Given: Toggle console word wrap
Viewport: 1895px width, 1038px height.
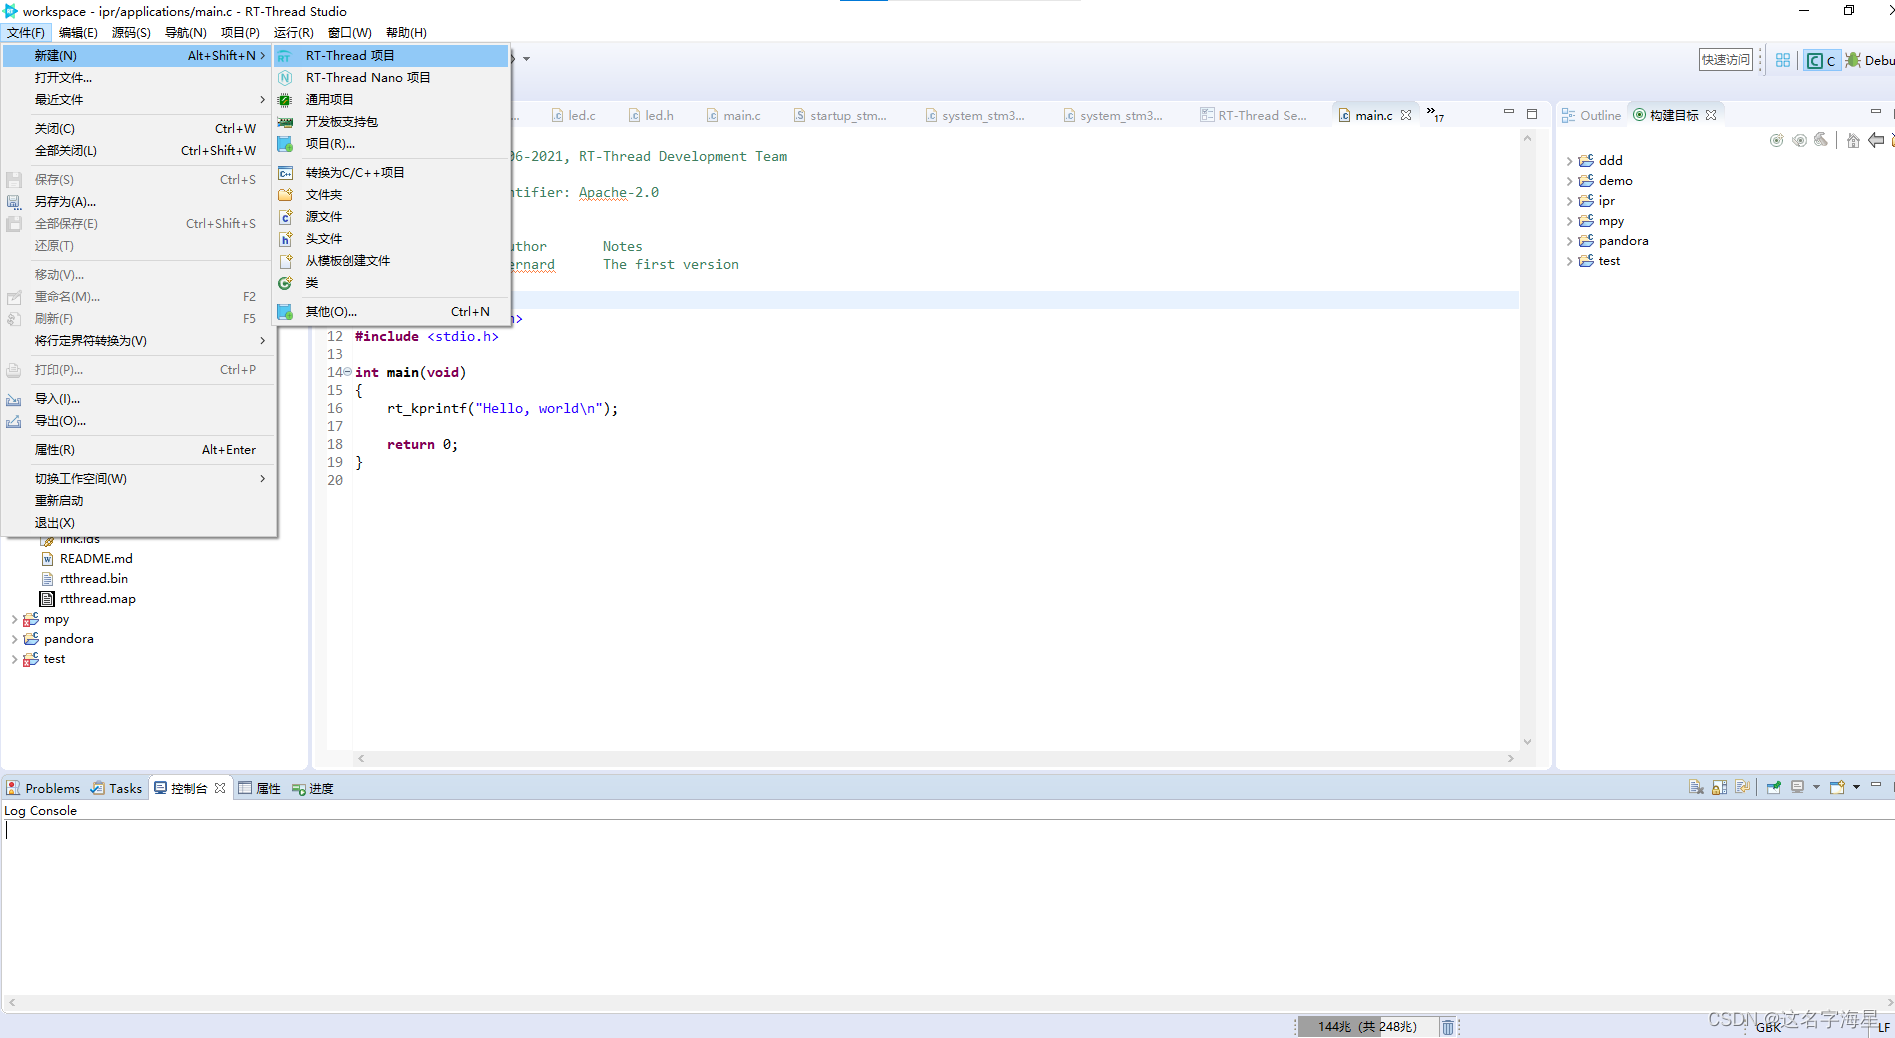Looking at the screenshot, I should click(x=1742, y=788).
